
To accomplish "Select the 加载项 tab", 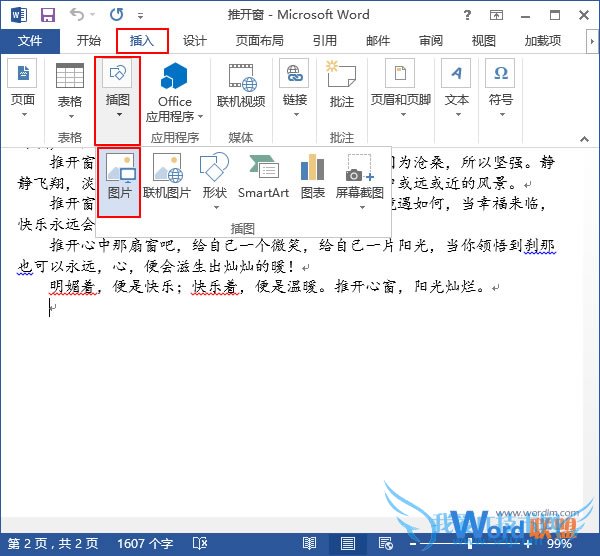I will (543, 41).
